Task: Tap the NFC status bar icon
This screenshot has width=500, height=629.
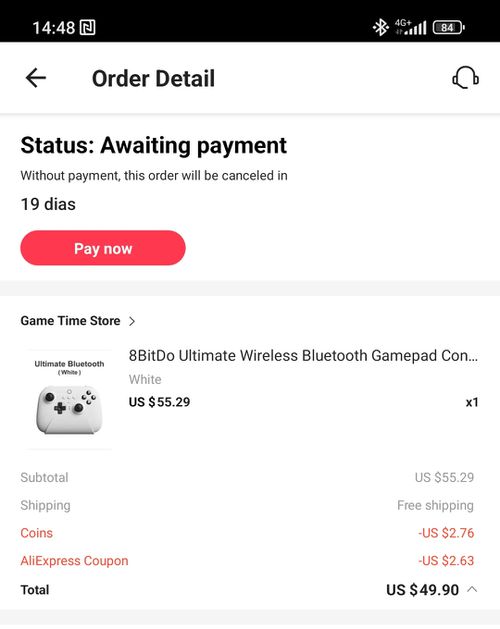Action: coord(87,28)
